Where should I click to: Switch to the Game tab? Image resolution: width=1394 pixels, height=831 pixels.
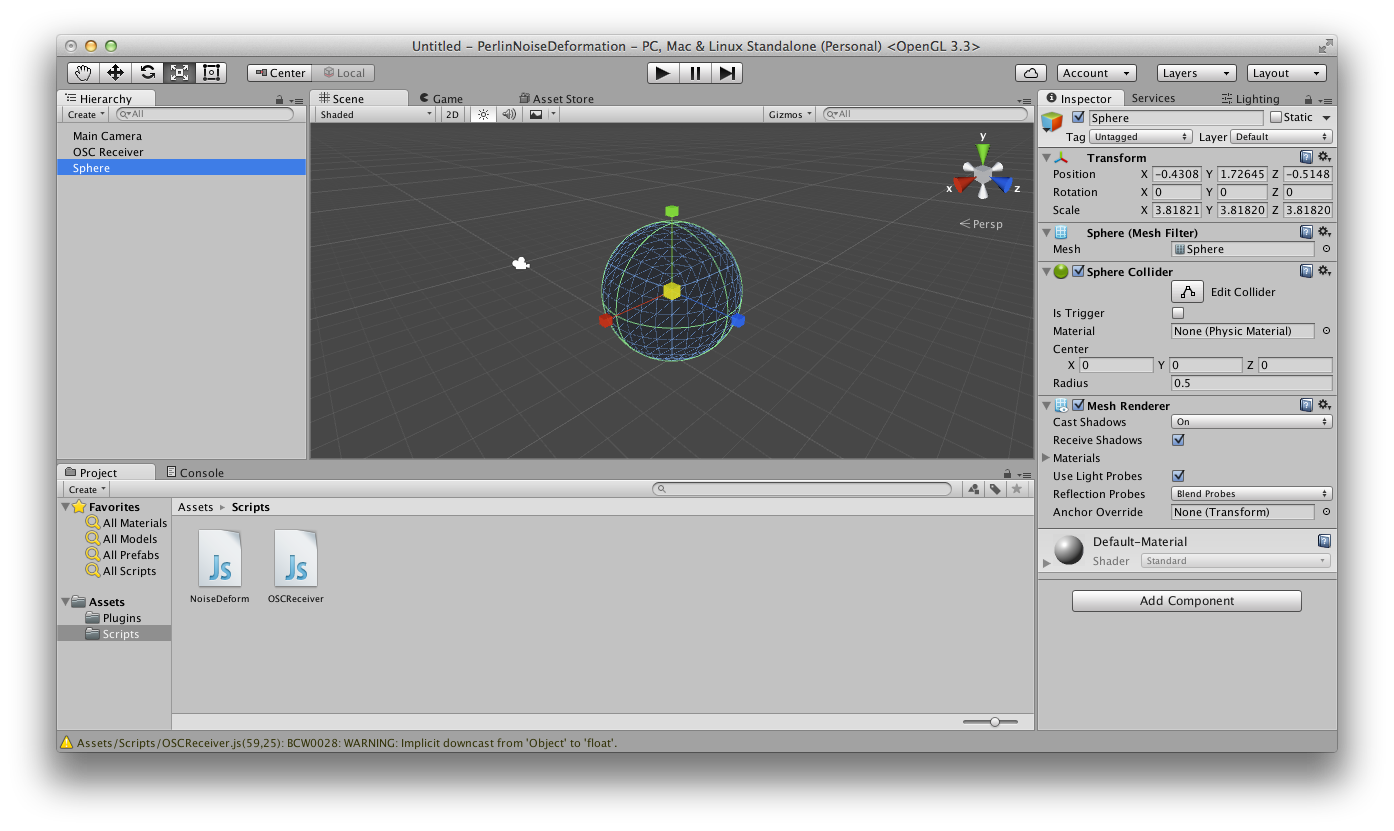coord(440,99)
